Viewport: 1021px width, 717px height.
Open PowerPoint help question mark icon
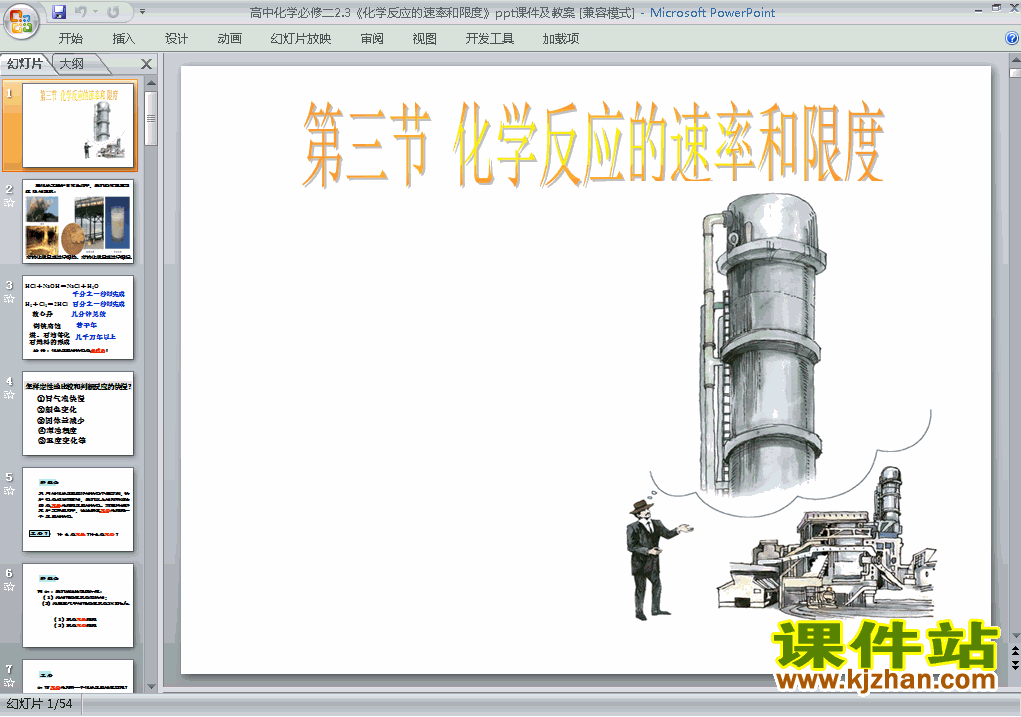click(1012, 38)
